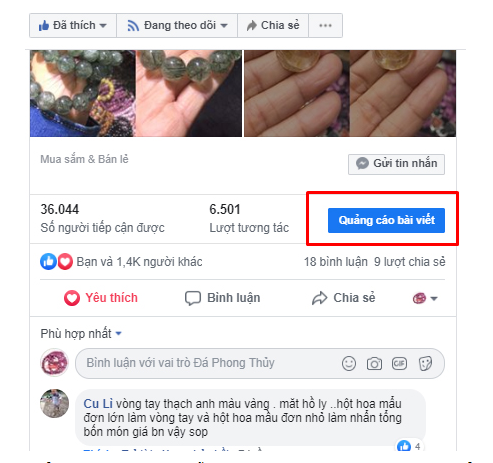
Task: Click the emoji smiley icon in comment box
Action: pos(349,363)
